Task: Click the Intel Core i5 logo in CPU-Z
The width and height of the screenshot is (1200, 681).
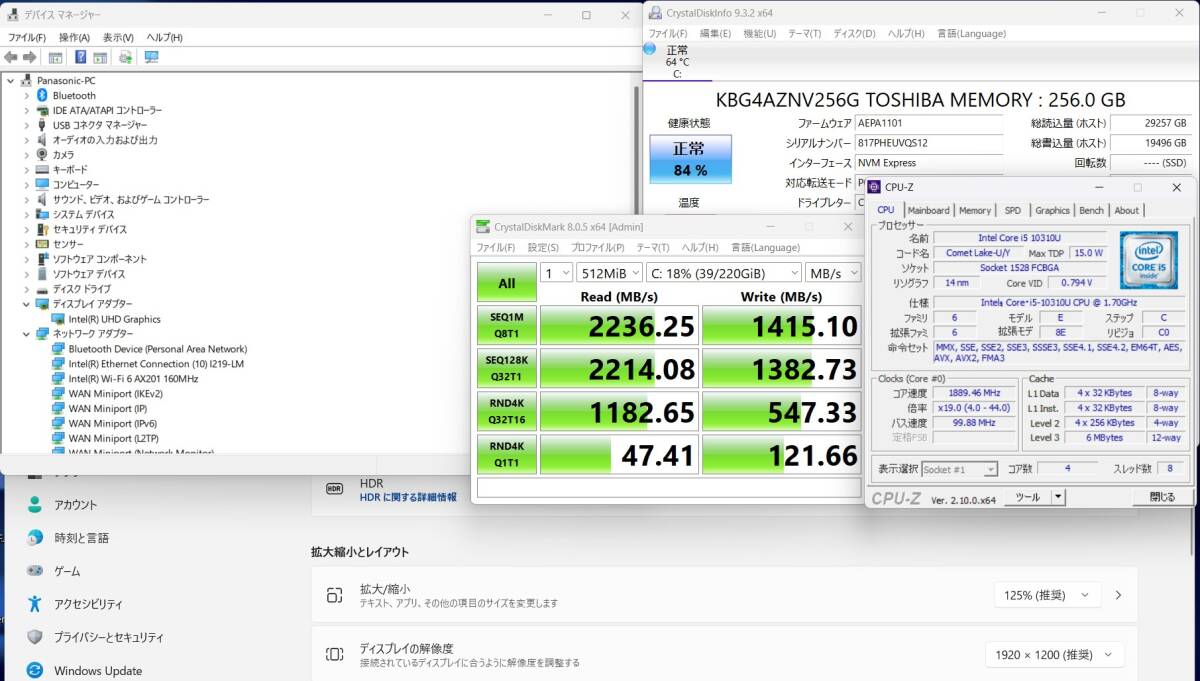Action: pyautogui.click(x=1148, y=259)
